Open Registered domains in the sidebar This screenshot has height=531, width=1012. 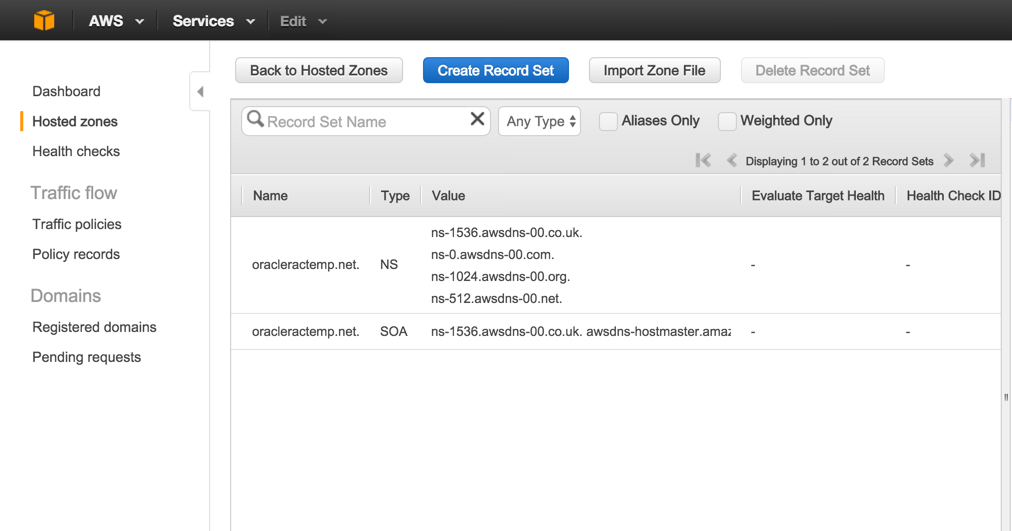[x=94, y=327]
